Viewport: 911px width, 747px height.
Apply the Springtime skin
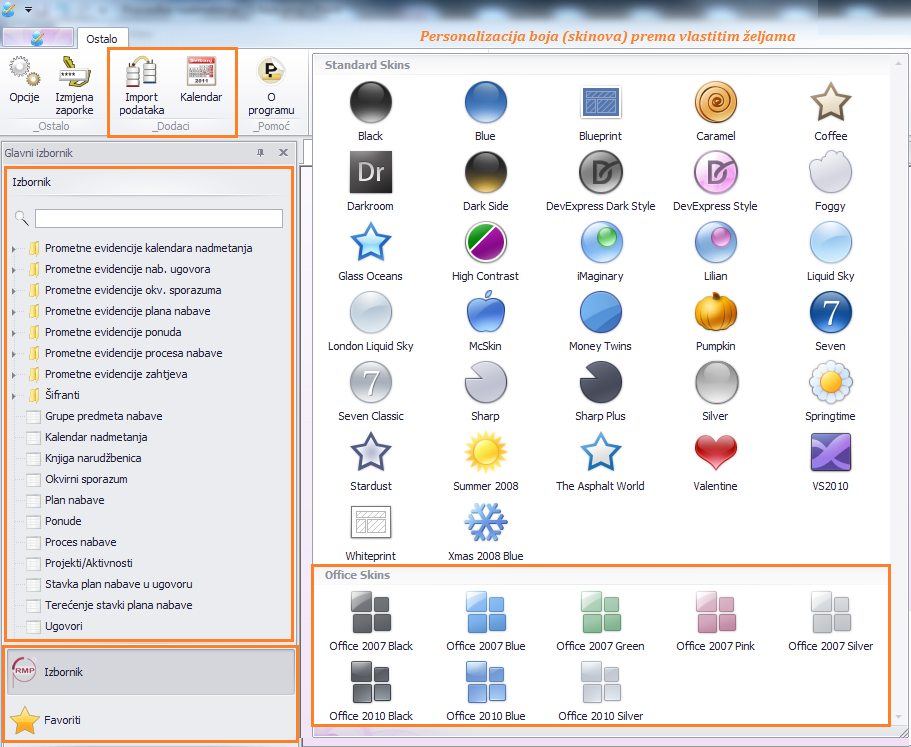click(830, 392)
